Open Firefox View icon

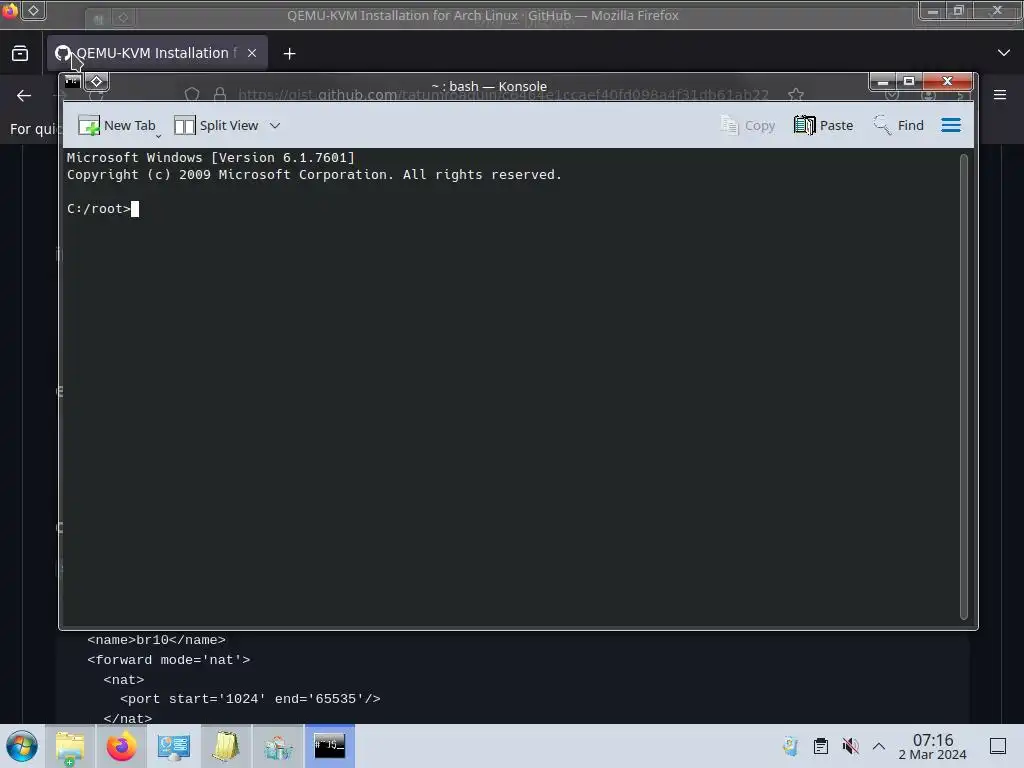tap(20, 54)
